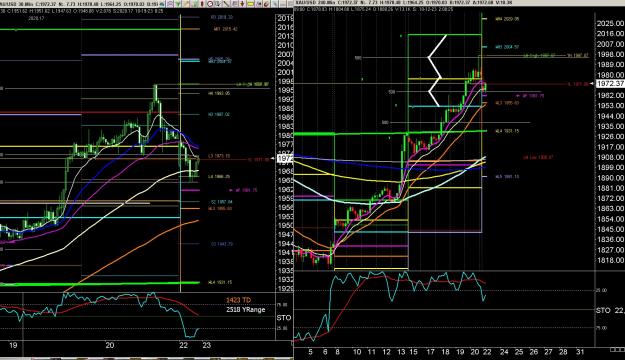Screen dimensions: 625x360
Task: Click 1953.00 on right chart price axis
Action: coord(610,106)
